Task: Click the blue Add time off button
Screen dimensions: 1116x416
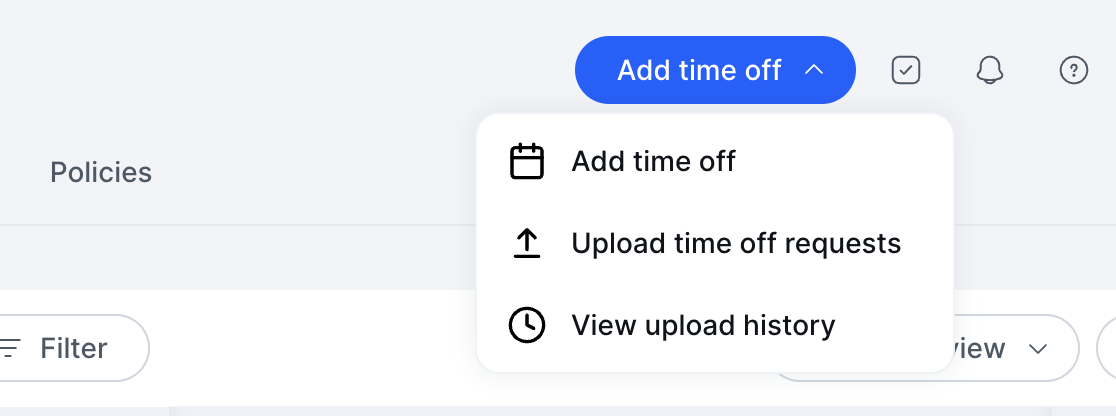Action: click(x=715, y=70)
